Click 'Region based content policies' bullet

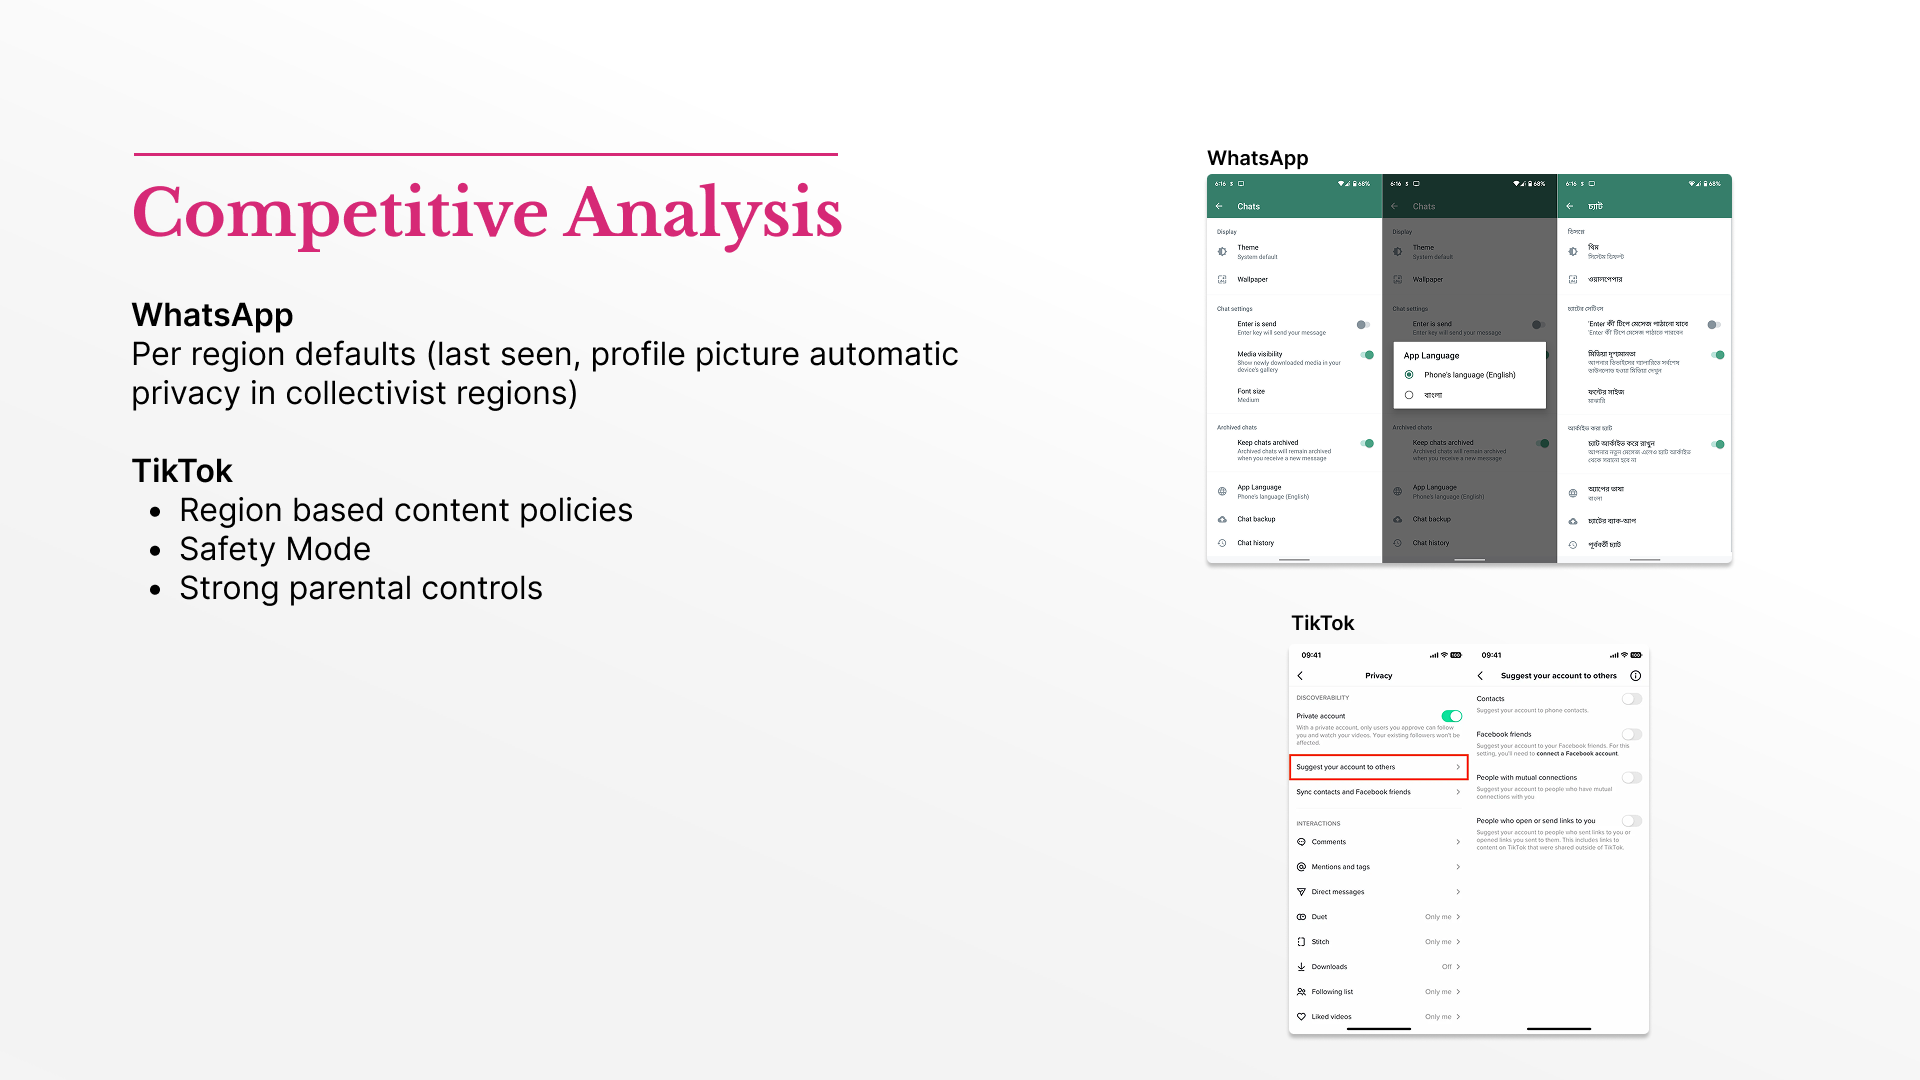[x=406, y=510]
